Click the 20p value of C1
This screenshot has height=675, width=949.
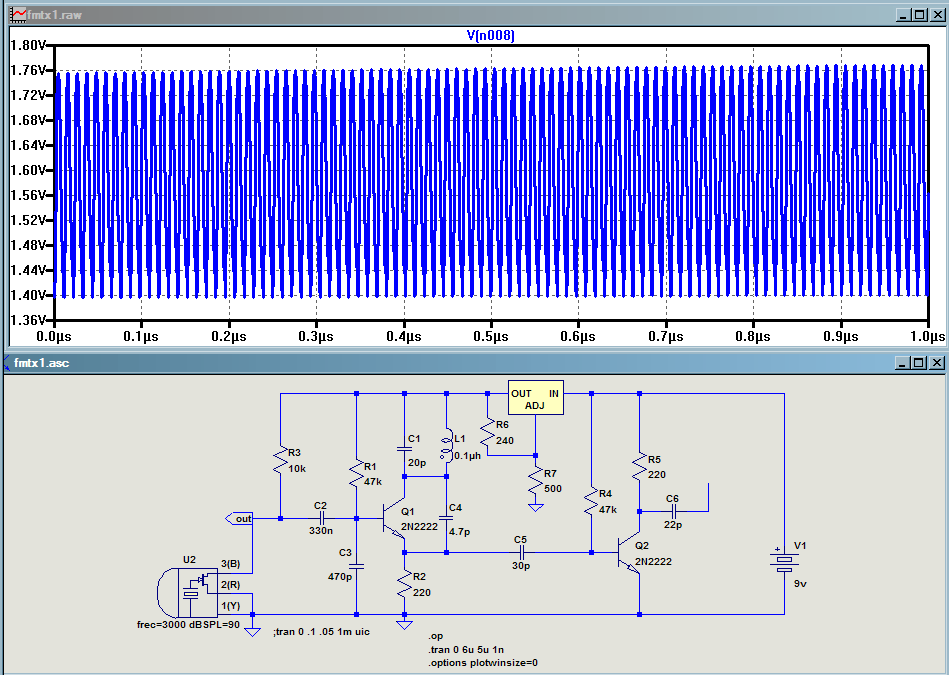pos(417,463)
